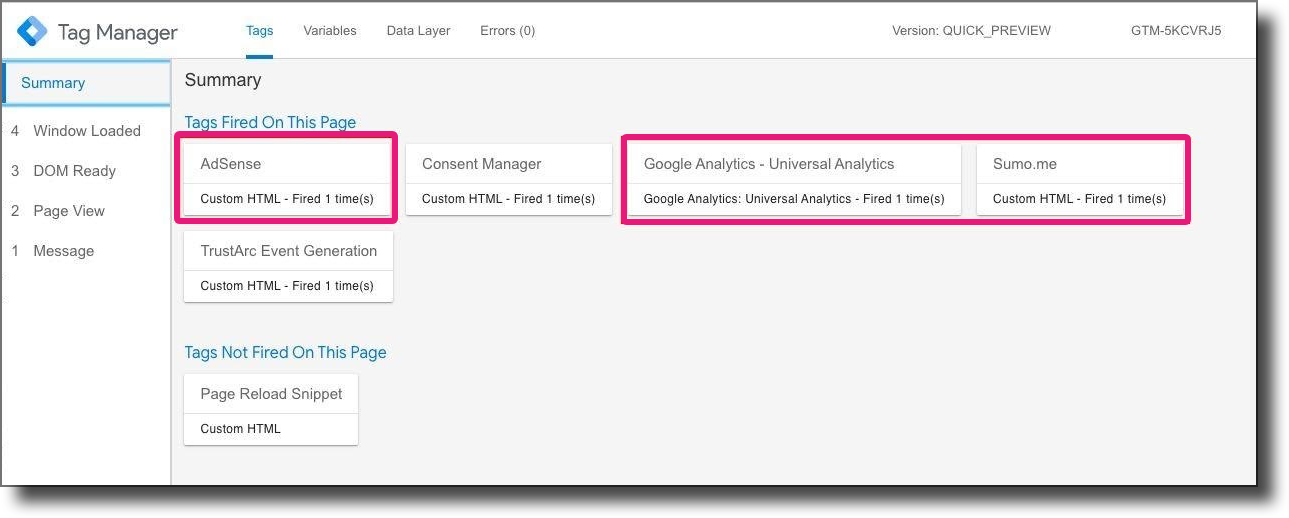The width and height of the screenshot is (1289, 518).
Task: Open Google Analytics - Universal Analytics tag card
Action: click(794, 179)
